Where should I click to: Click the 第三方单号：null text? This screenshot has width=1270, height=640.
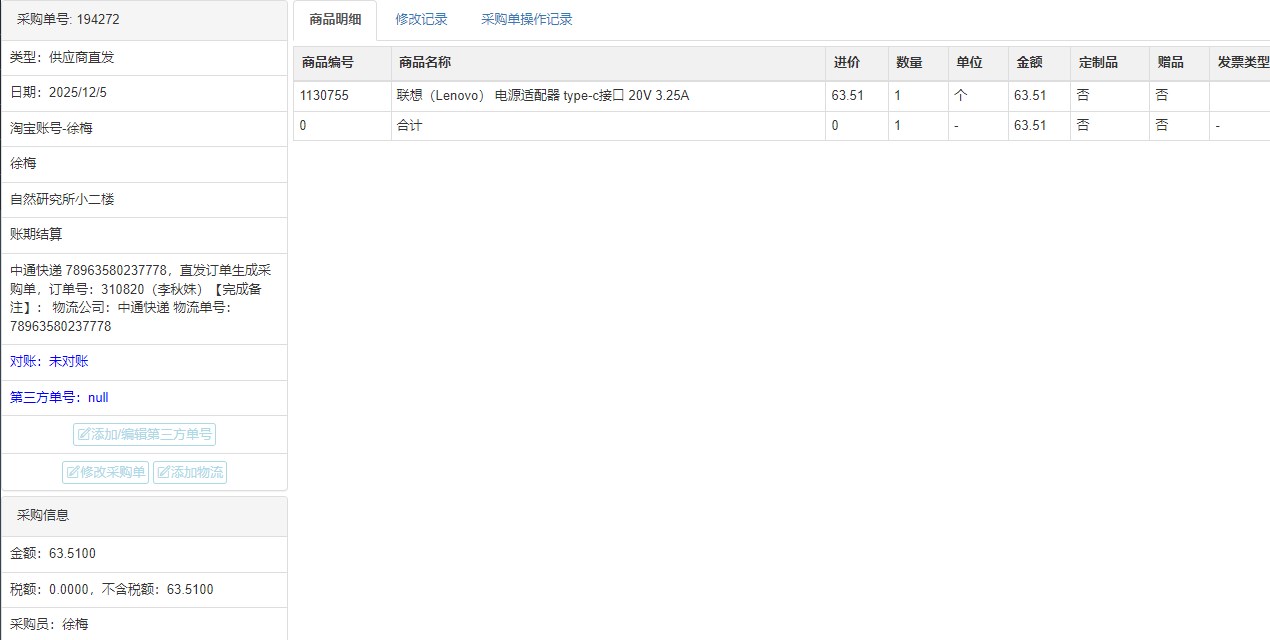tap(59, 397)
